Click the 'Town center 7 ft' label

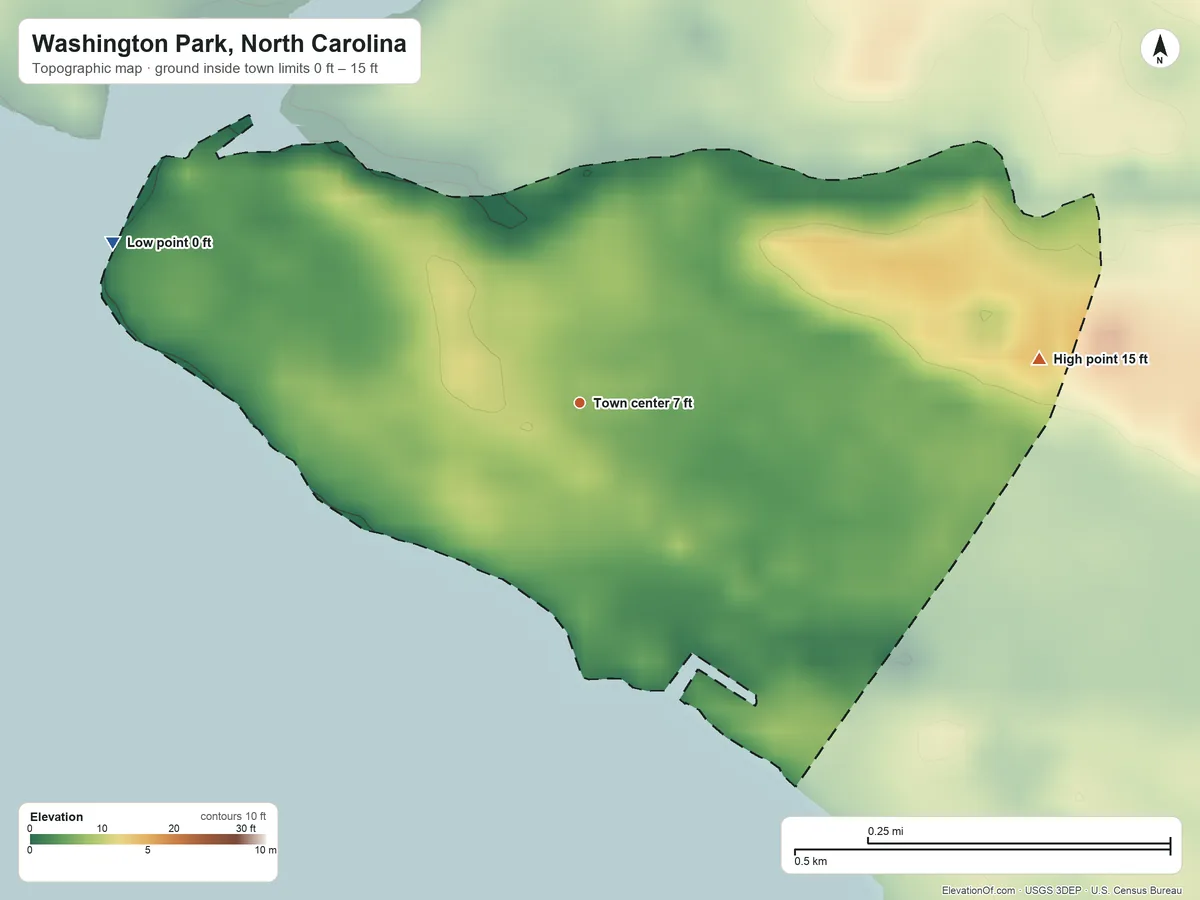click(x=642, y=403)
